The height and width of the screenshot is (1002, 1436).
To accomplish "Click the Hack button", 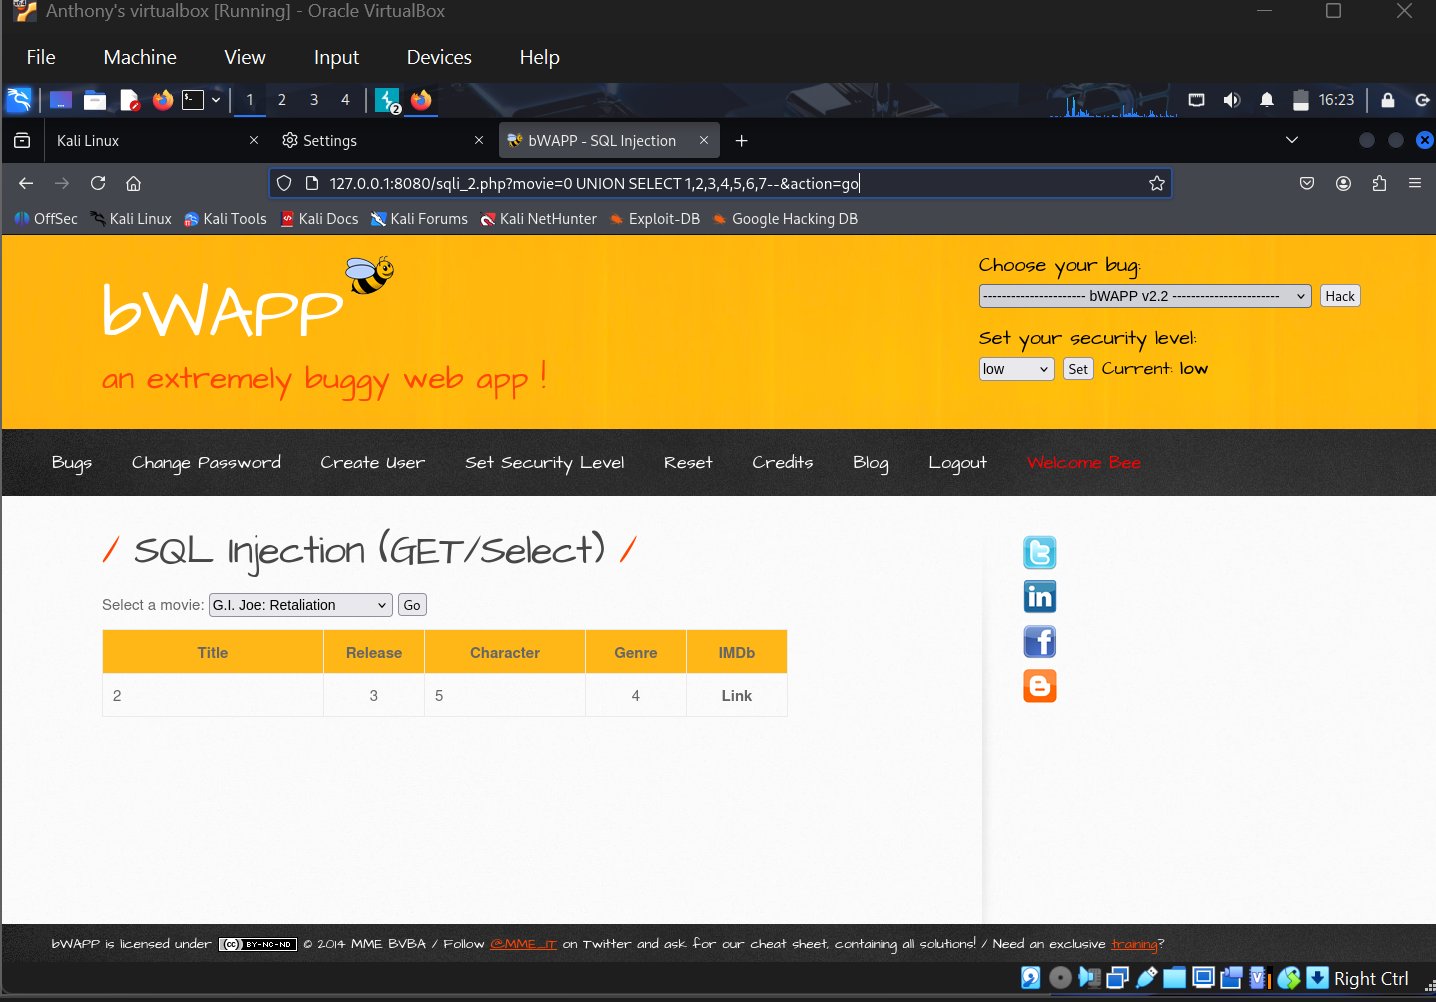I will coord(1339,296).
